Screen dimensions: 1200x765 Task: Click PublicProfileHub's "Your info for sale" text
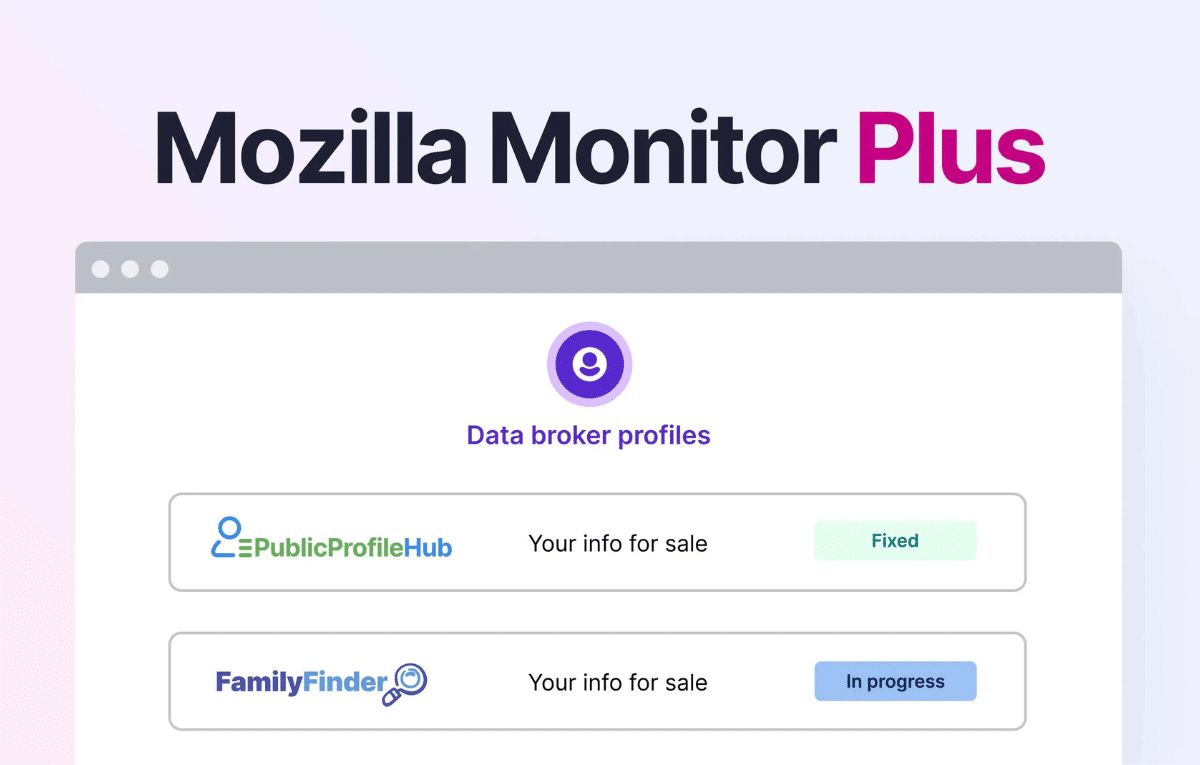coord(617,544)
